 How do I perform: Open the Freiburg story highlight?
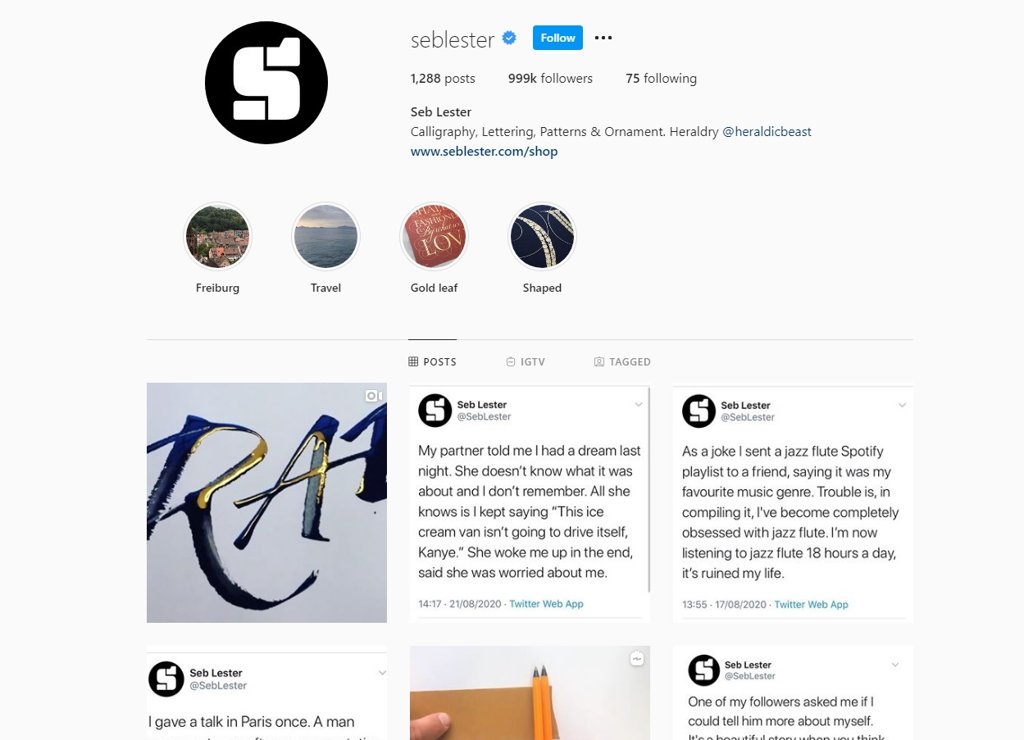click(217, 236)
